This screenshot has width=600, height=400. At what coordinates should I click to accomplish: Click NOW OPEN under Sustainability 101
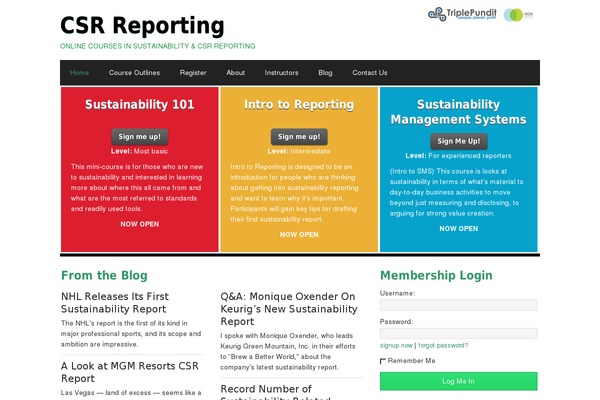pos(140,224)
